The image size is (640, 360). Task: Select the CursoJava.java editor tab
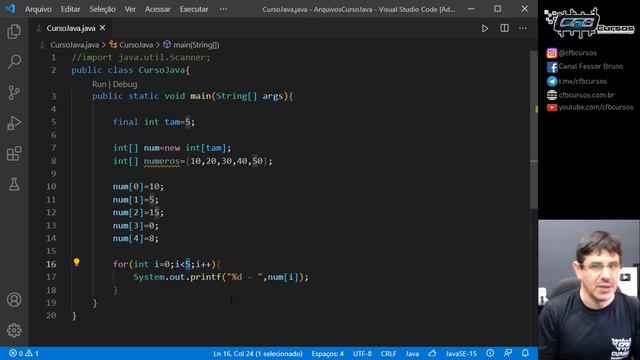(71, 28)
